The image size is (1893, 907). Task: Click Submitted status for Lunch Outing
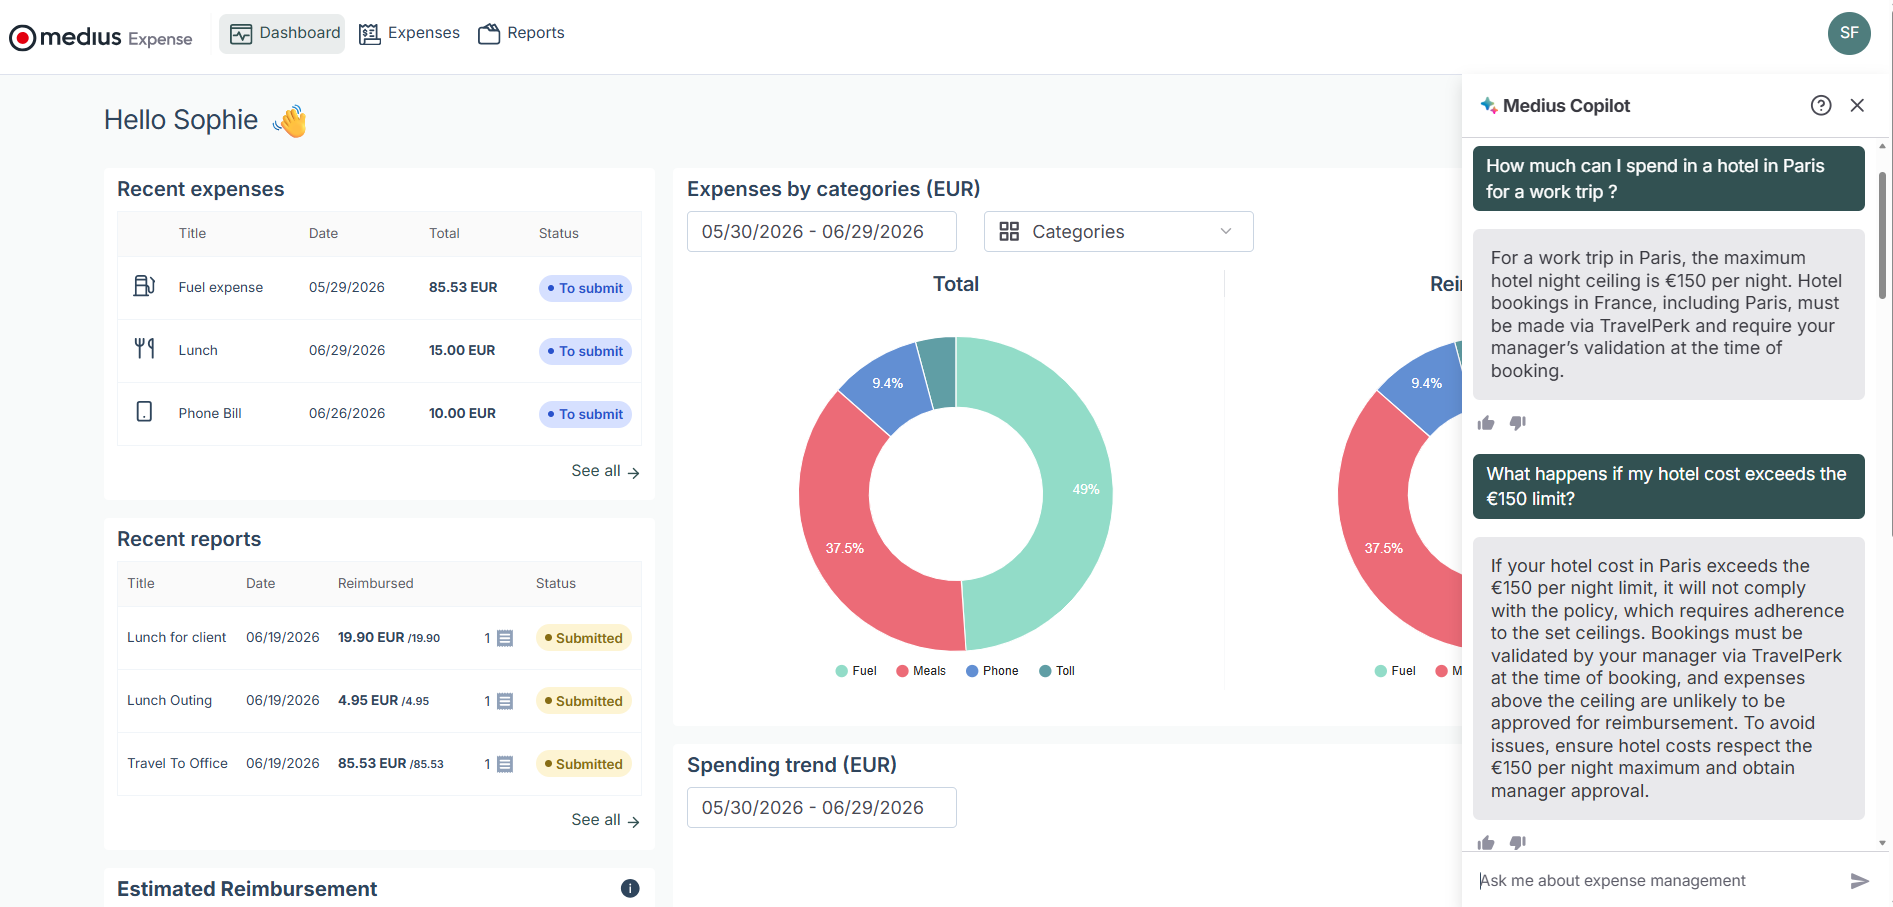click(584, 701)
